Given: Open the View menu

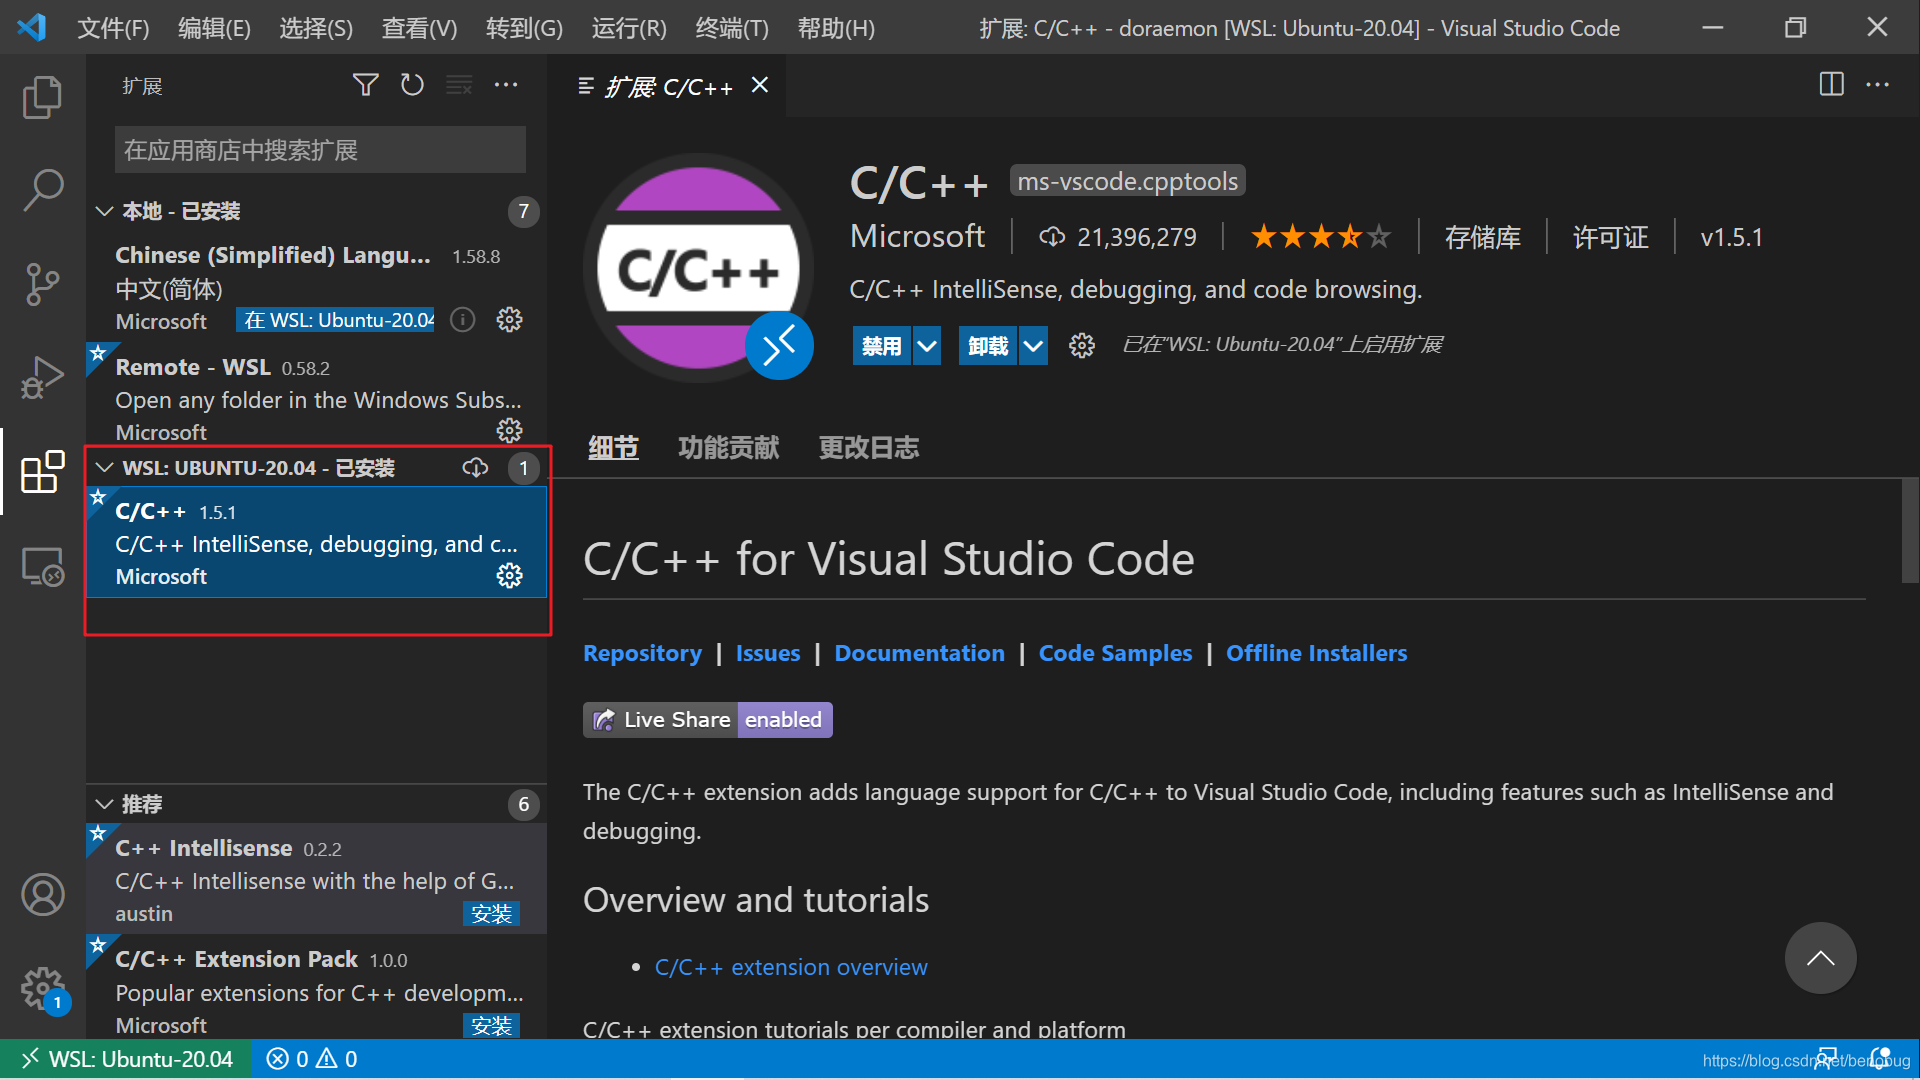Looking at the screenshot, I should (x=419, y=28).
